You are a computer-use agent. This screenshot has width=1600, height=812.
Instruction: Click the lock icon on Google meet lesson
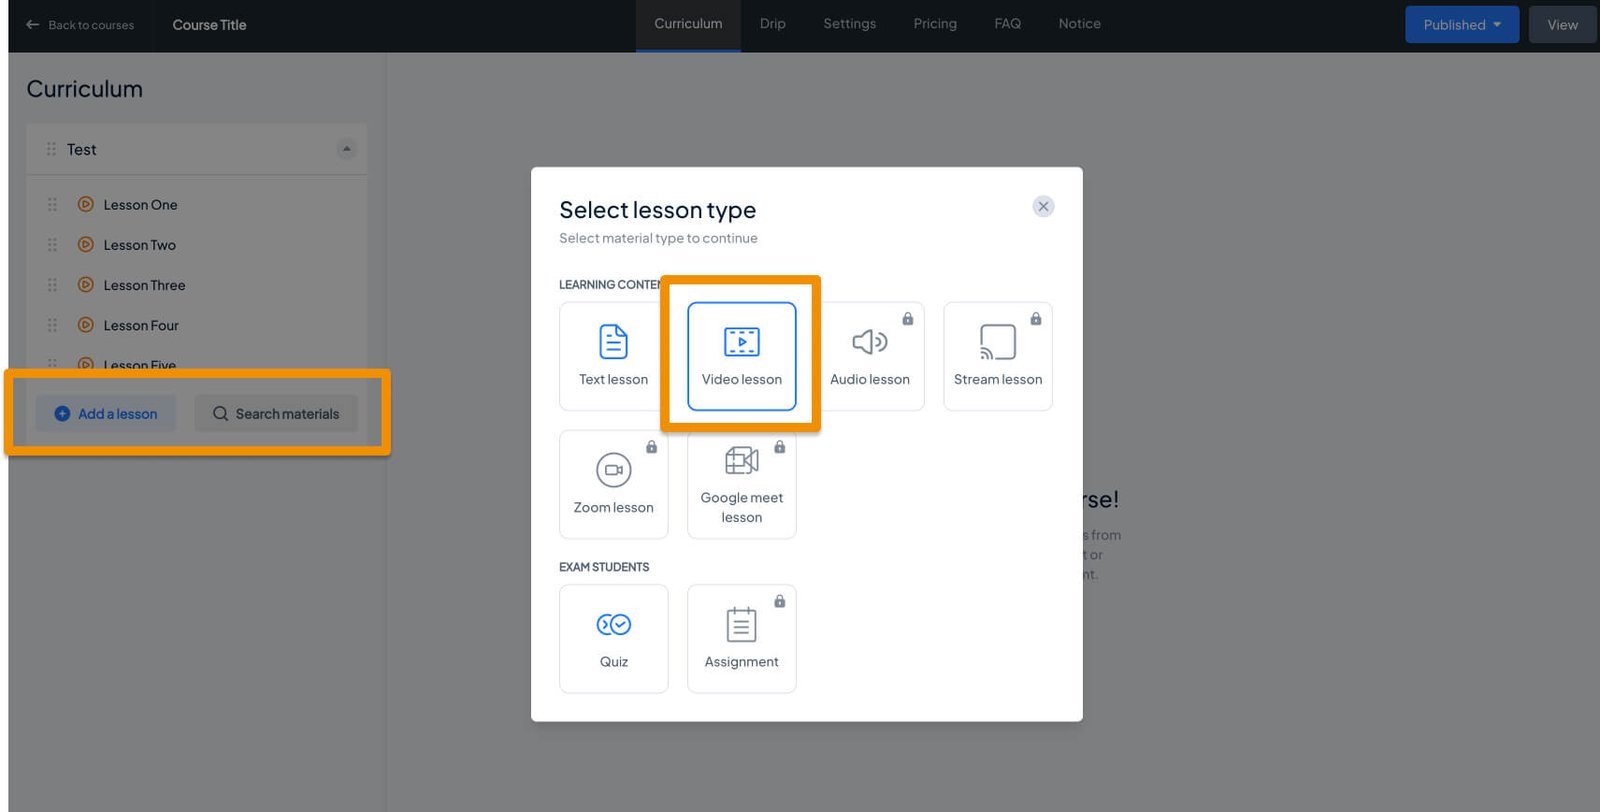point(780,447)
